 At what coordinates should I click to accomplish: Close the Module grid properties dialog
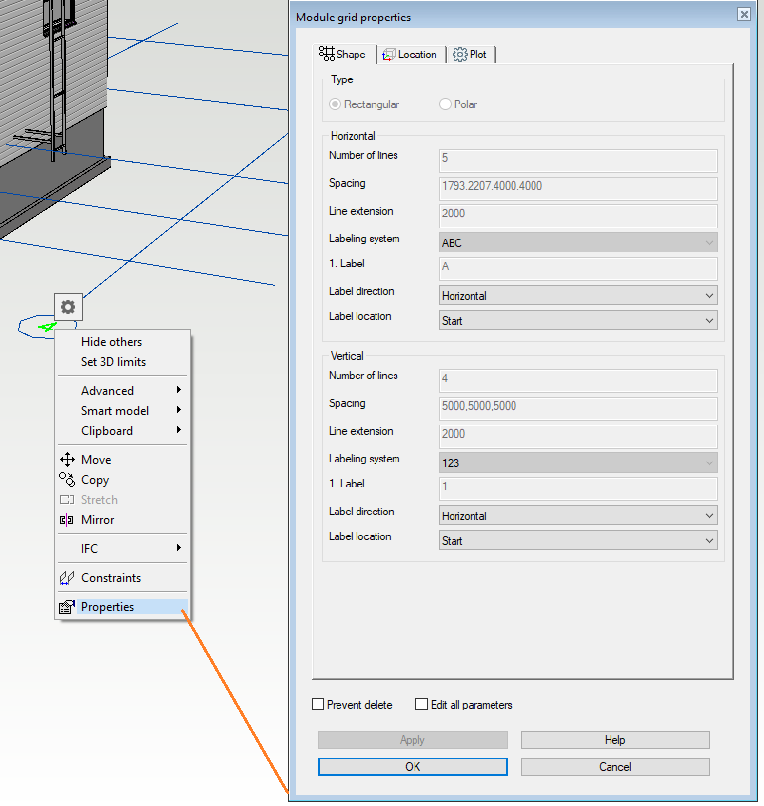[x=743, y=15]
